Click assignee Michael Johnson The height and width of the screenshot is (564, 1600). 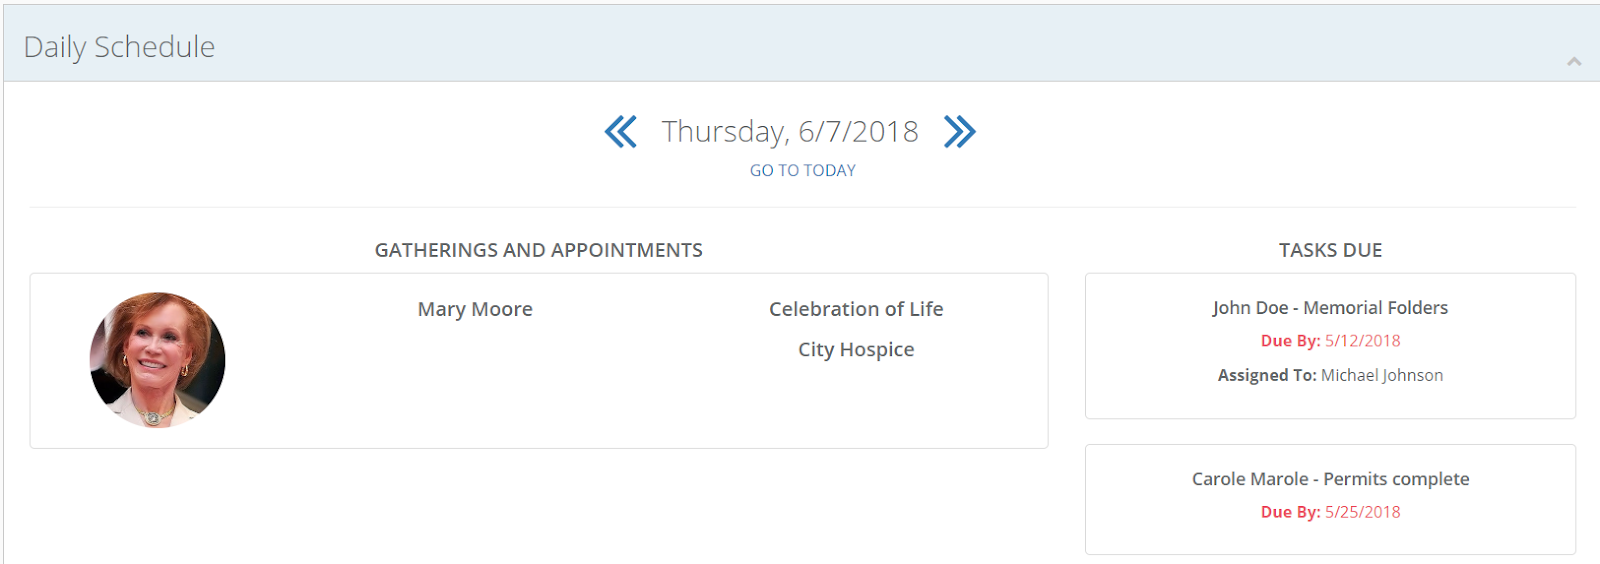point(1381,376)
